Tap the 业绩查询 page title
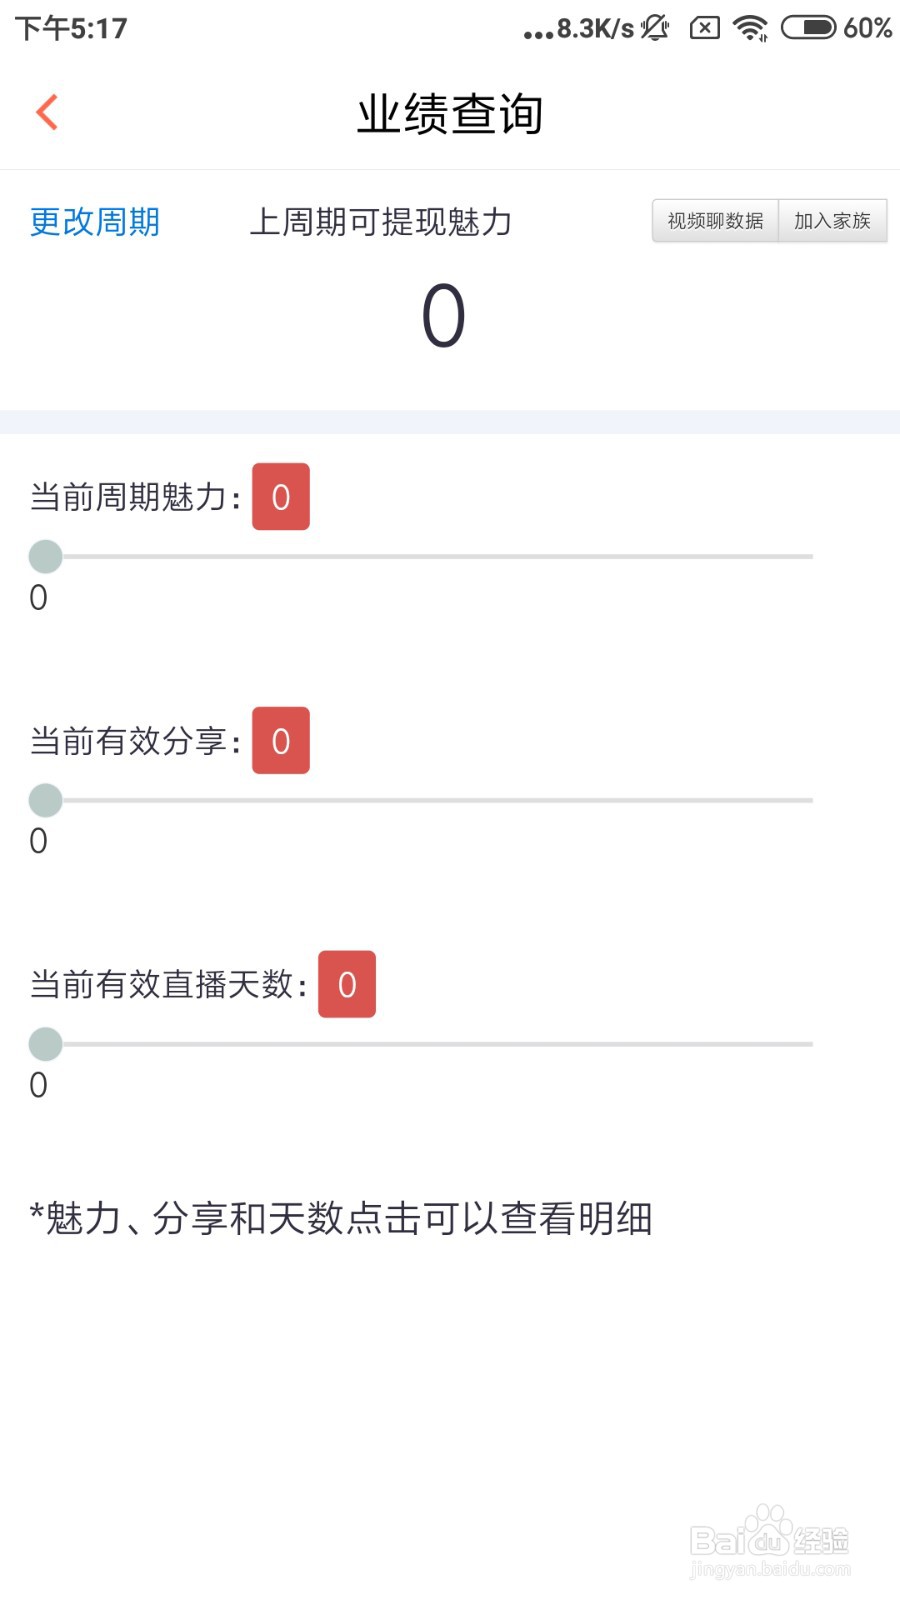The image size is (900, 1600). pos(450,113)
